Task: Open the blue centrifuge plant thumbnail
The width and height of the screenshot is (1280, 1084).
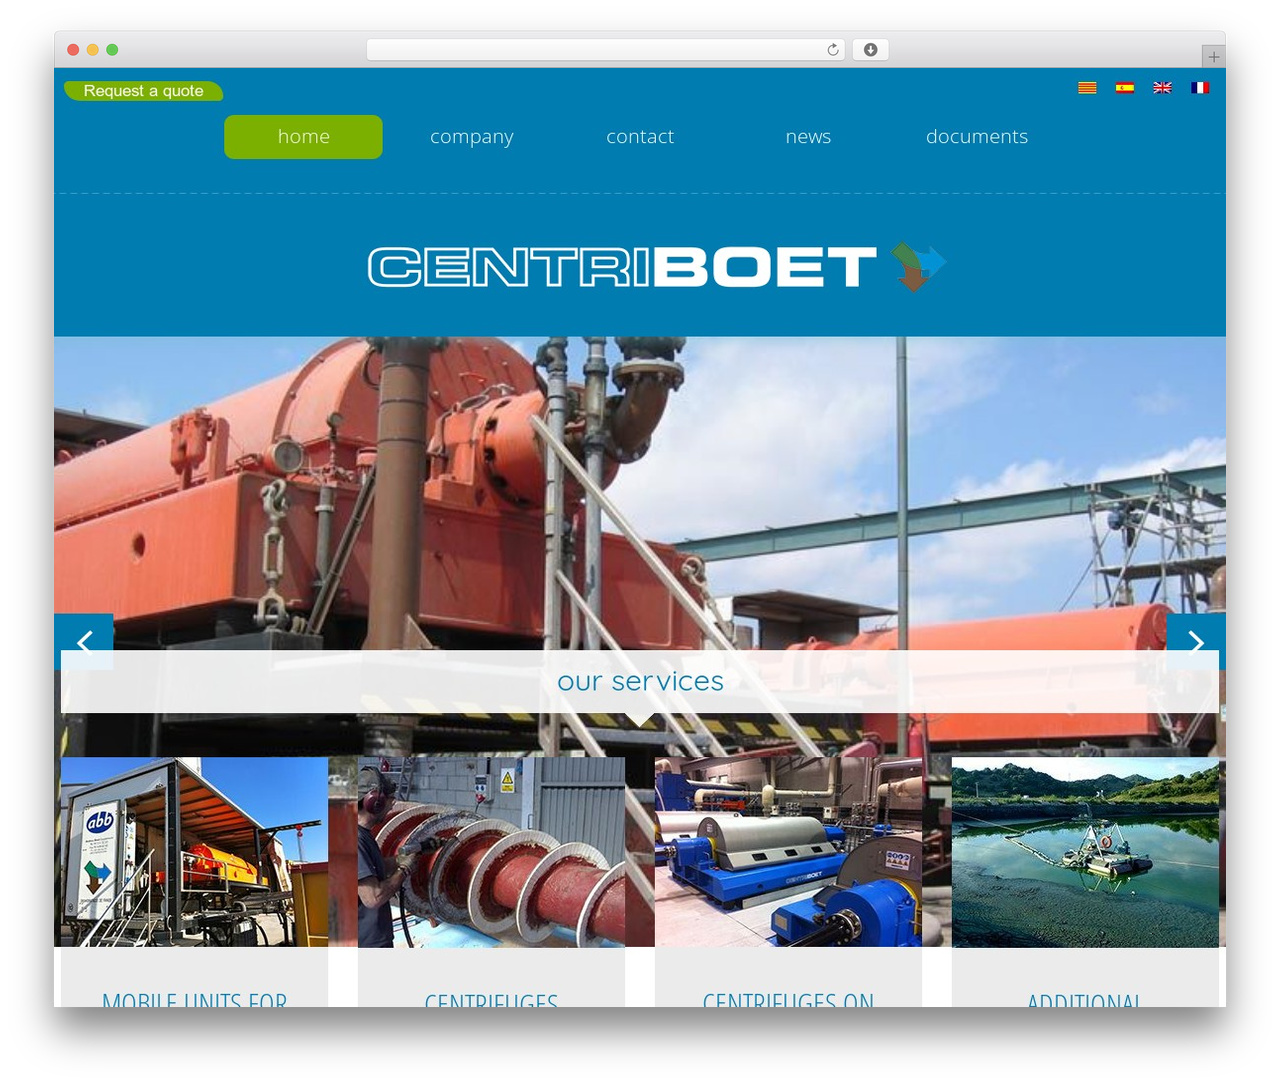Action: pyautogui.click(x=788, y=852)
